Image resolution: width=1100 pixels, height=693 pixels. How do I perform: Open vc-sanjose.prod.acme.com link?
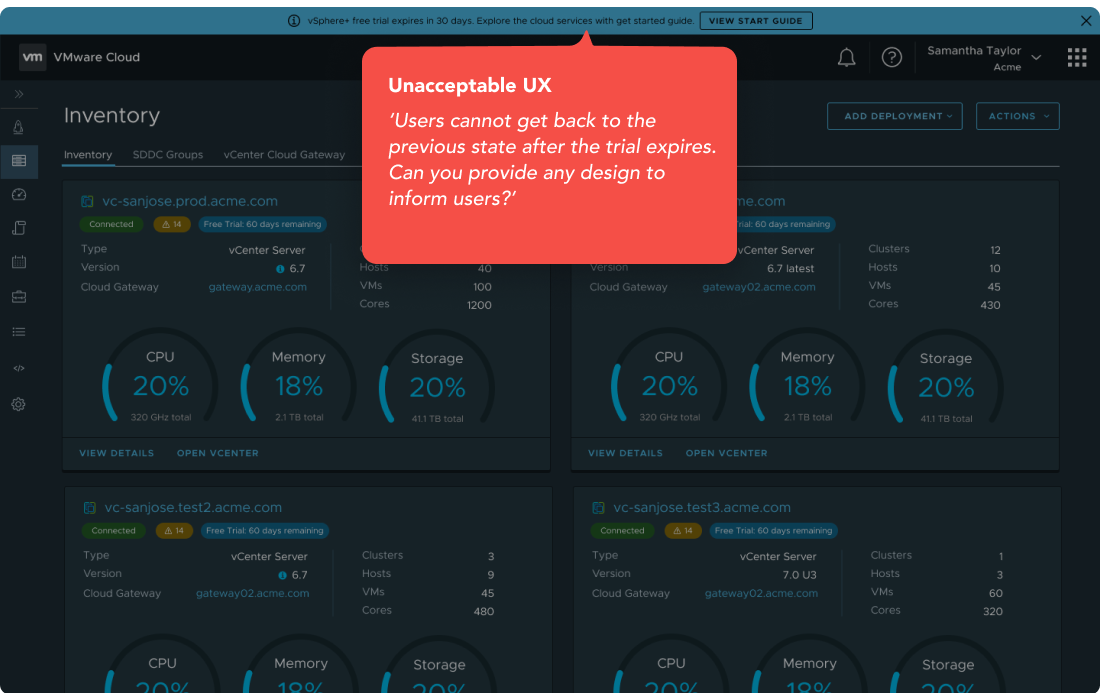pos(190,201)
